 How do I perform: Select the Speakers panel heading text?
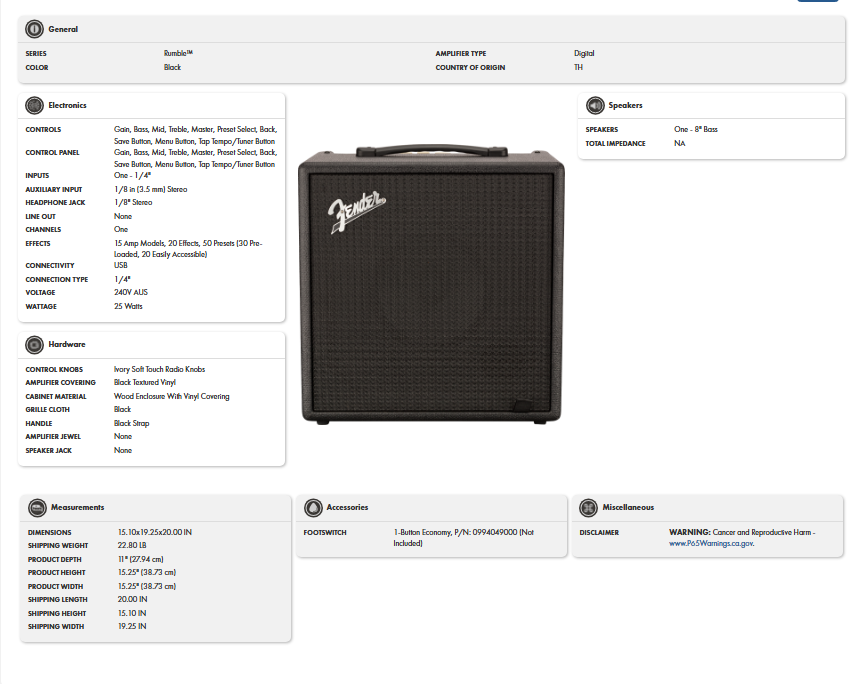point(625,105)
